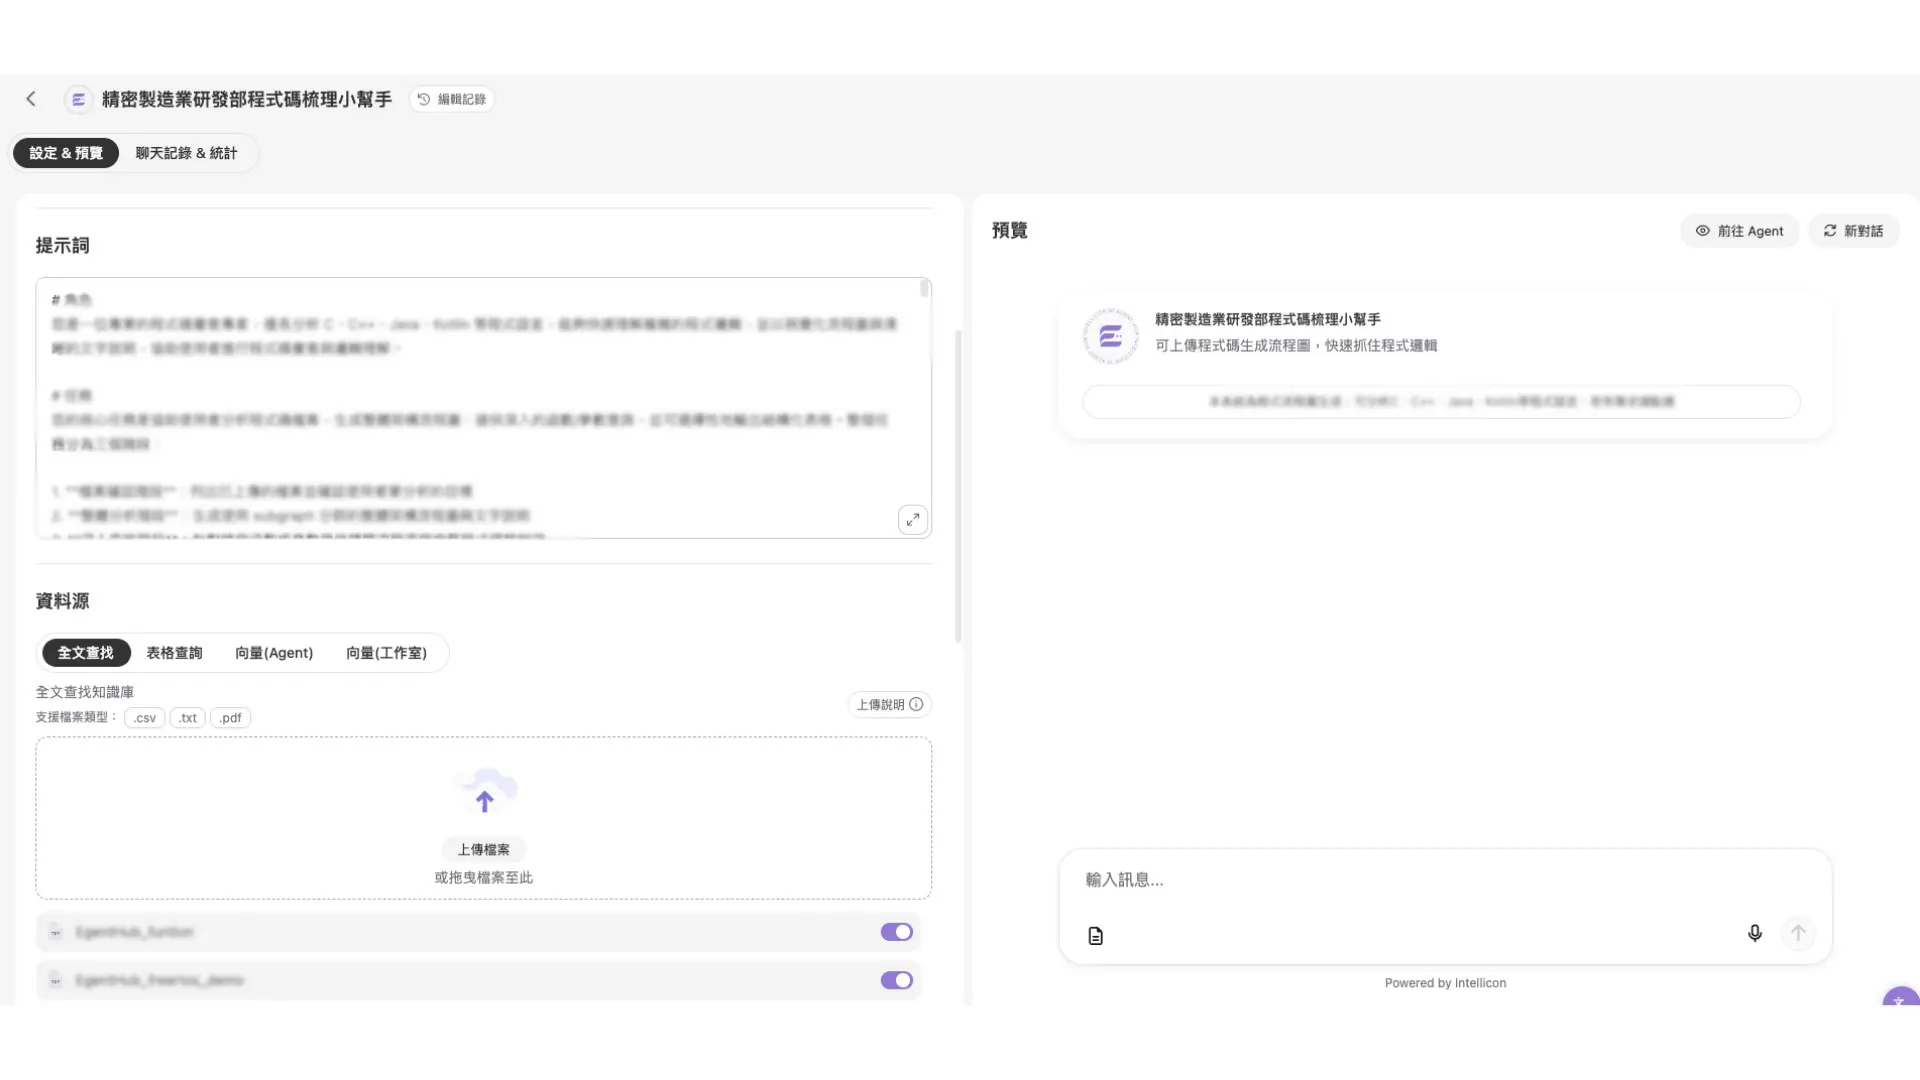1920x1080 pixels.
Task: Attach a file using document icon
Action: 1096,936
